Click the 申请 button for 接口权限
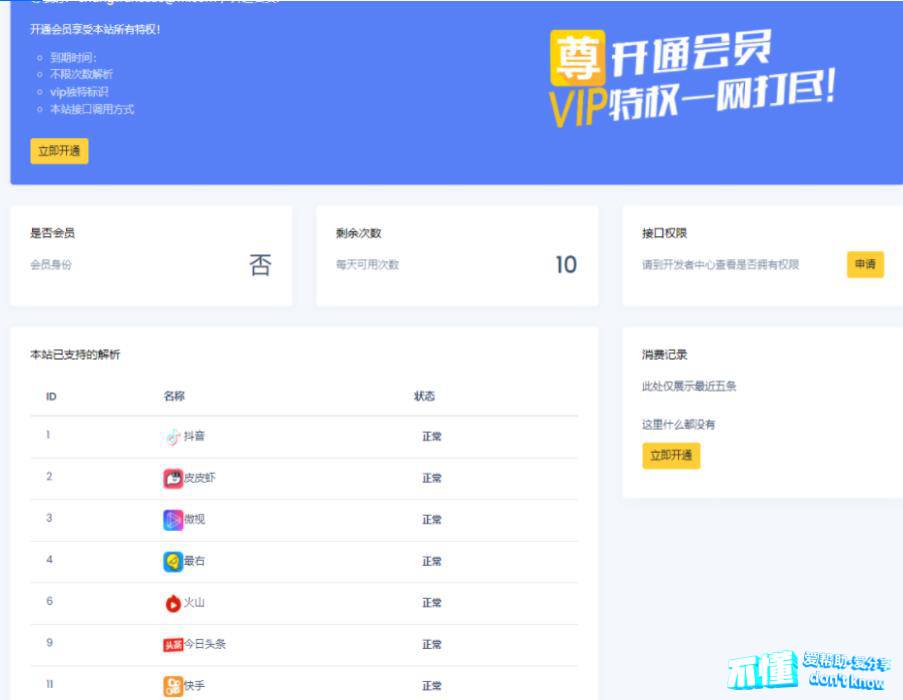This screenshot has height=700, width=903. coord(865,264)
